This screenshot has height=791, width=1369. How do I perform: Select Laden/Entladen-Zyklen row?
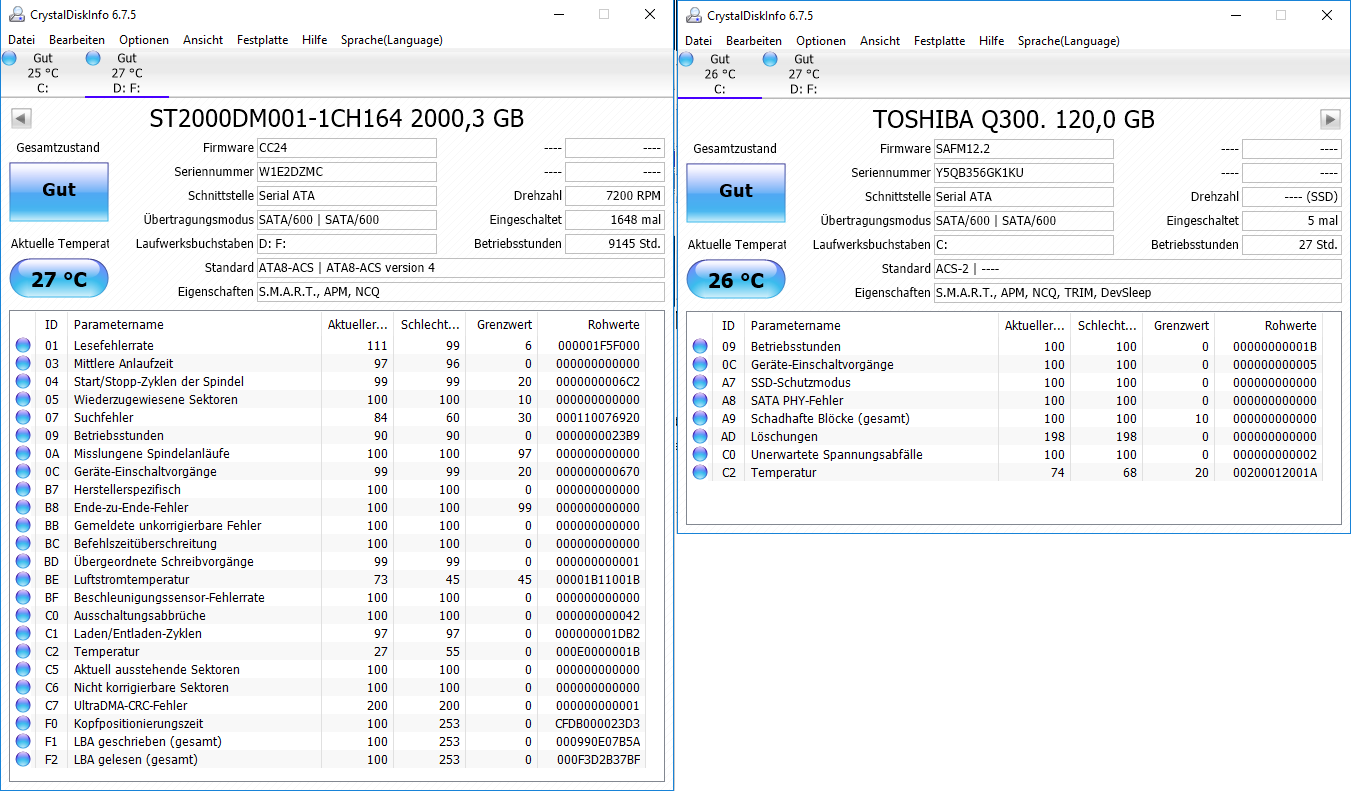328,634
